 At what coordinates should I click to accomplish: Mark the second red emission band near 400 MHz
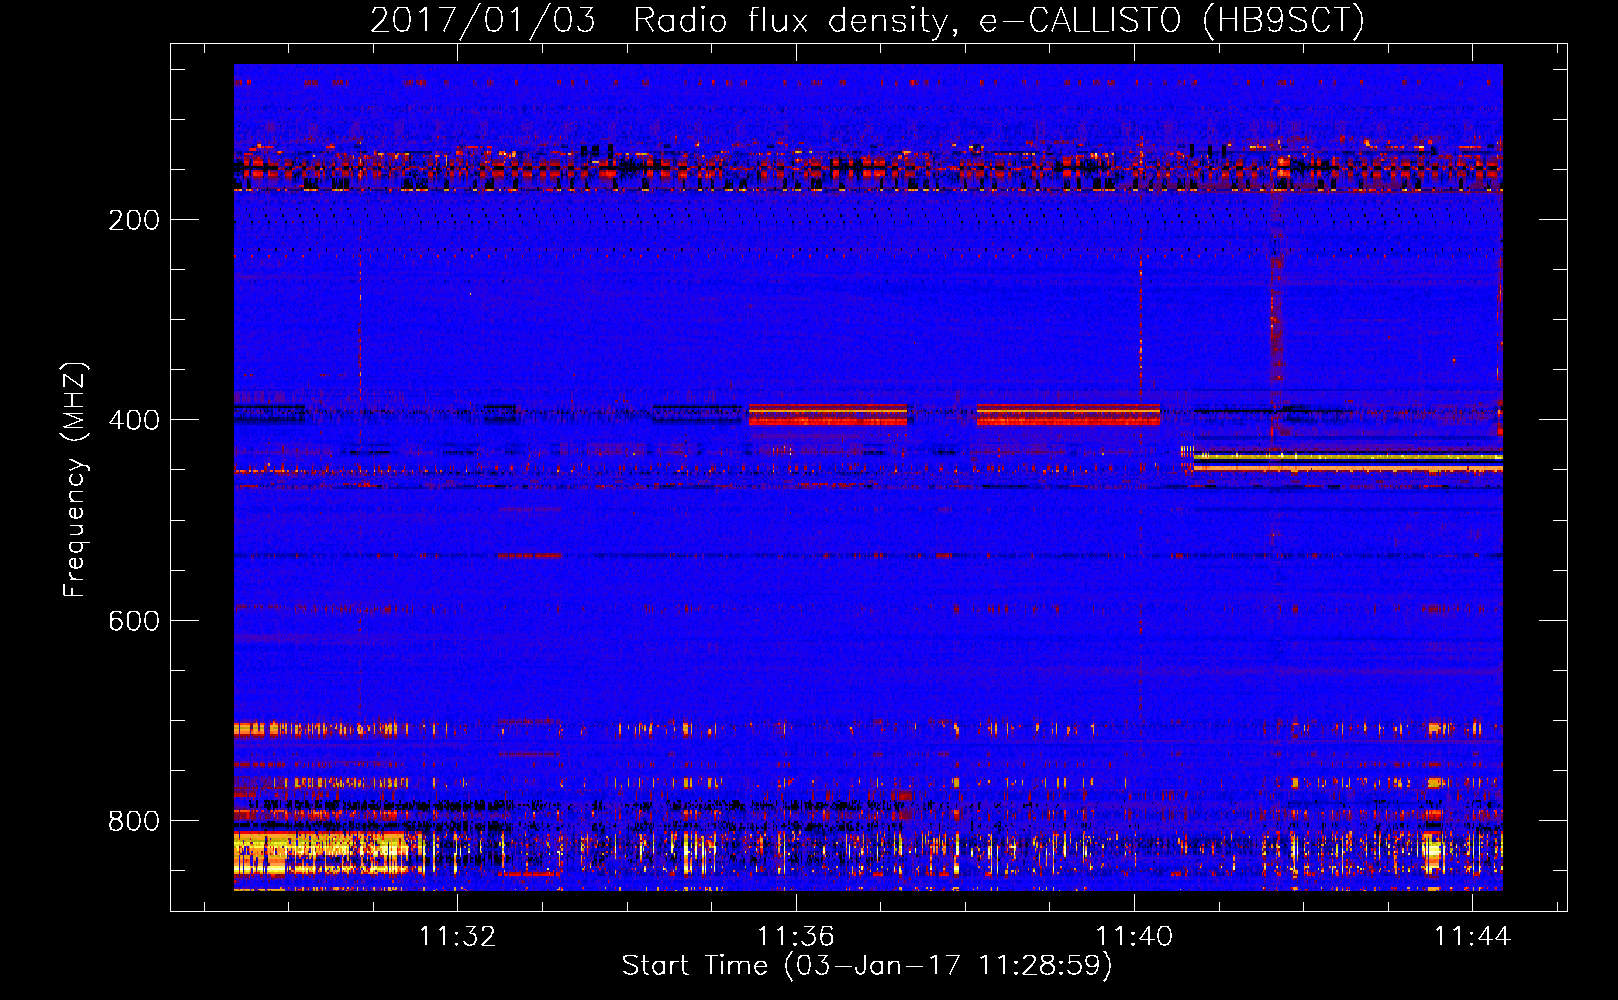pyautogui.click(x=1068, y=414)
